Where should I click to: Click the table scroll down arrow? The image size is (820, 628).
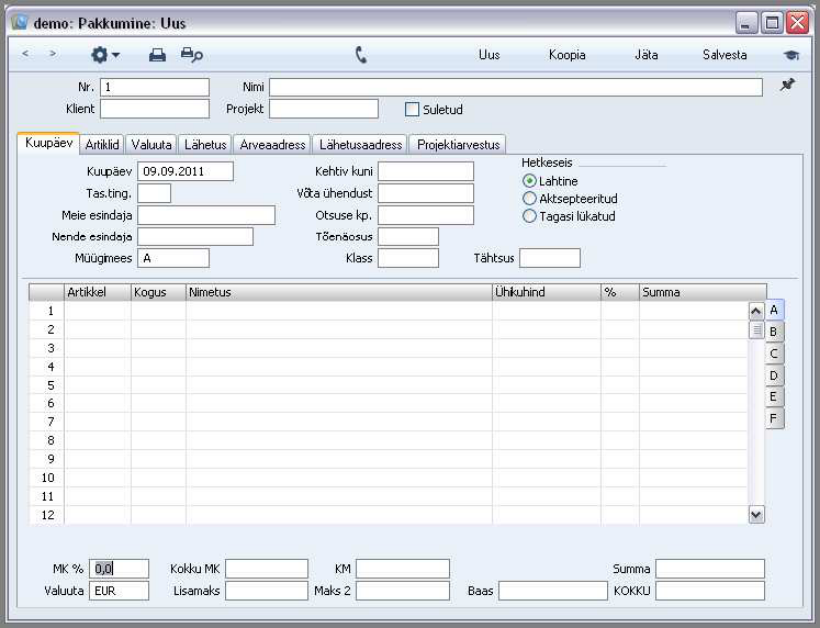click(756, 515)
